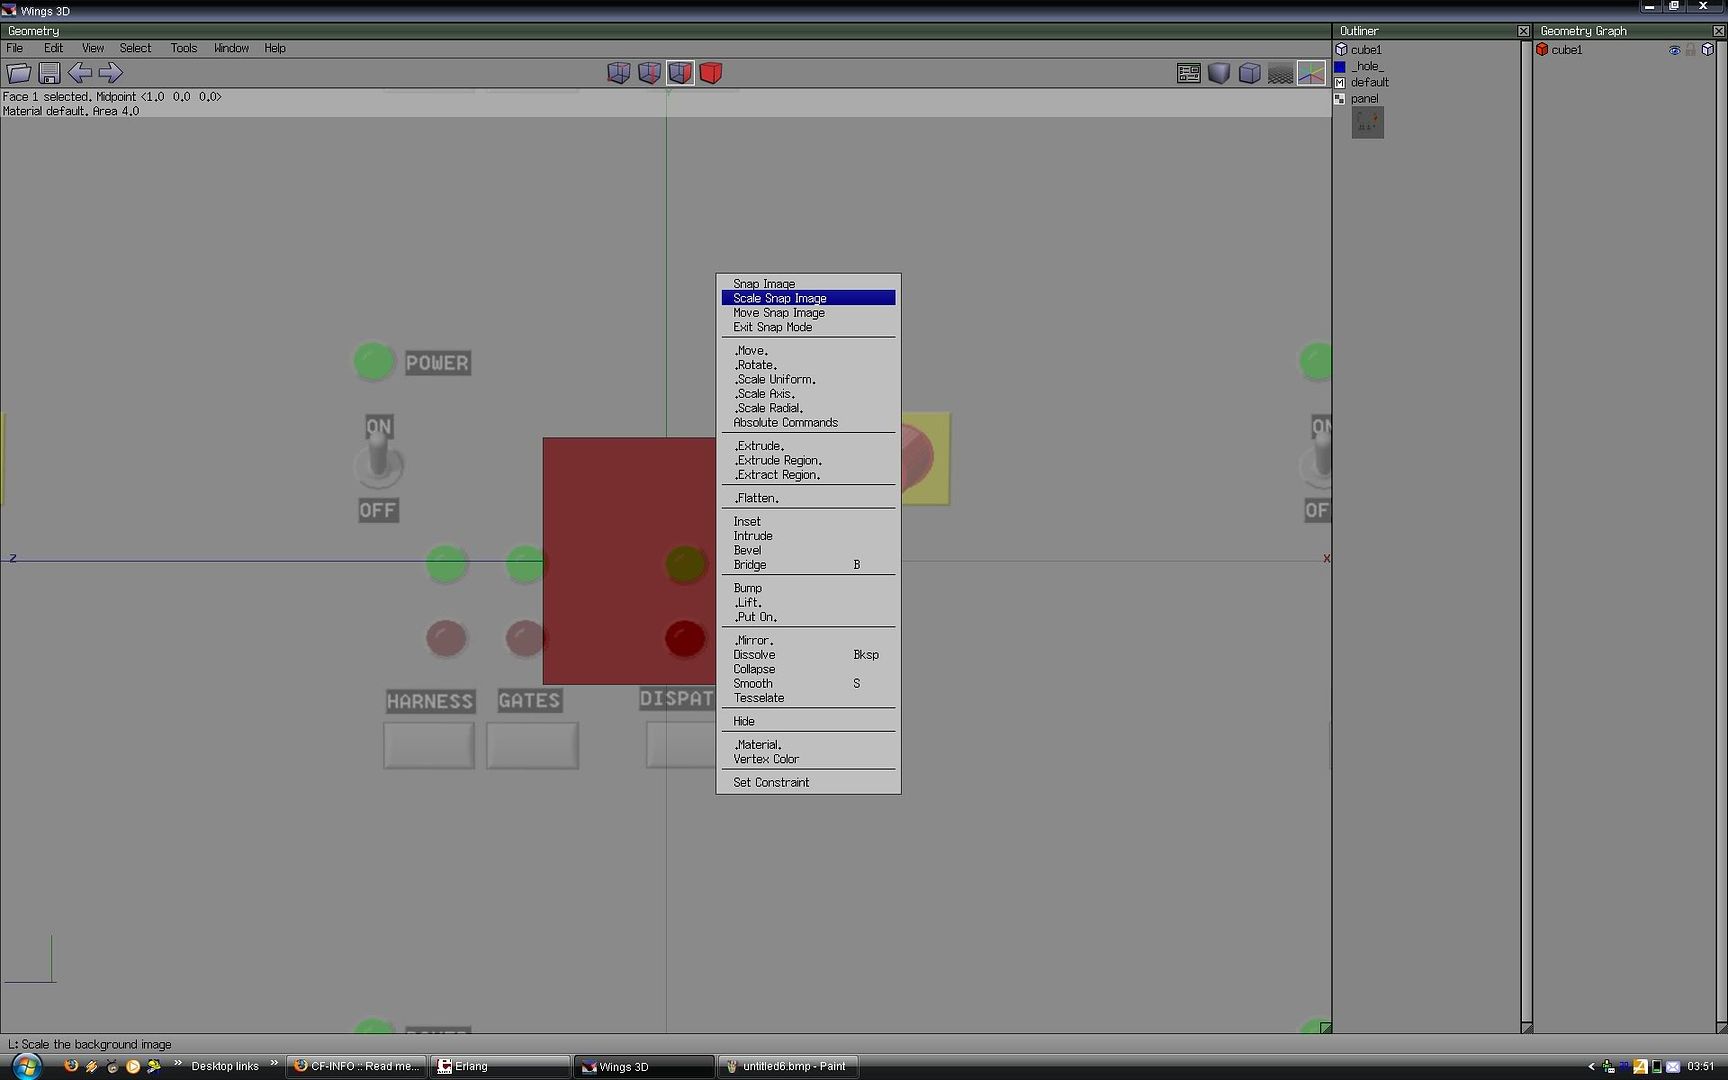Click the Undo left arrow icon

(80, 73)
